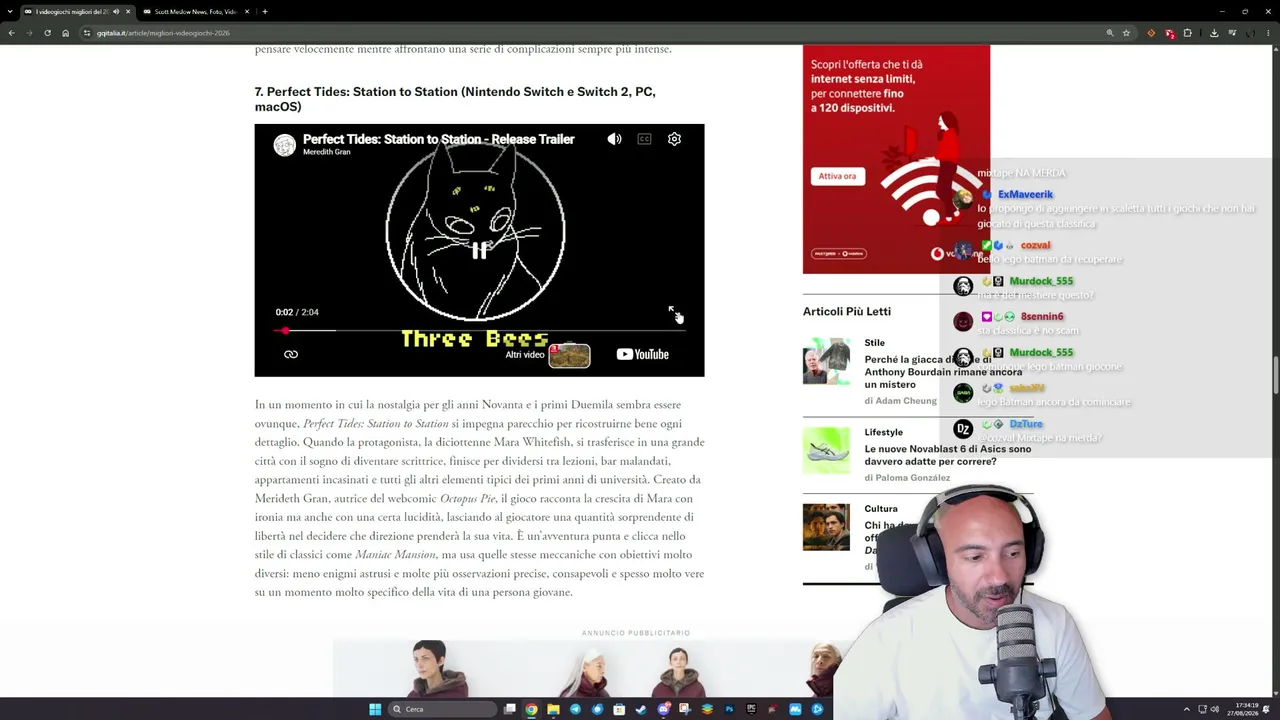
Task: Open the browser home page
Action: point(66,33)
